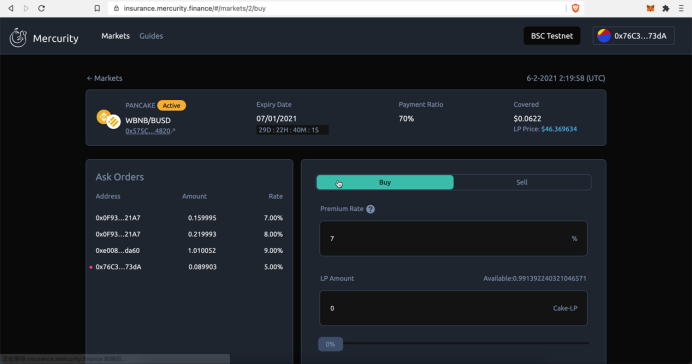The width and height of the screenshot is (692, 364).
Task: Click the 9.00% rate cell
Action: pos(273,251)
